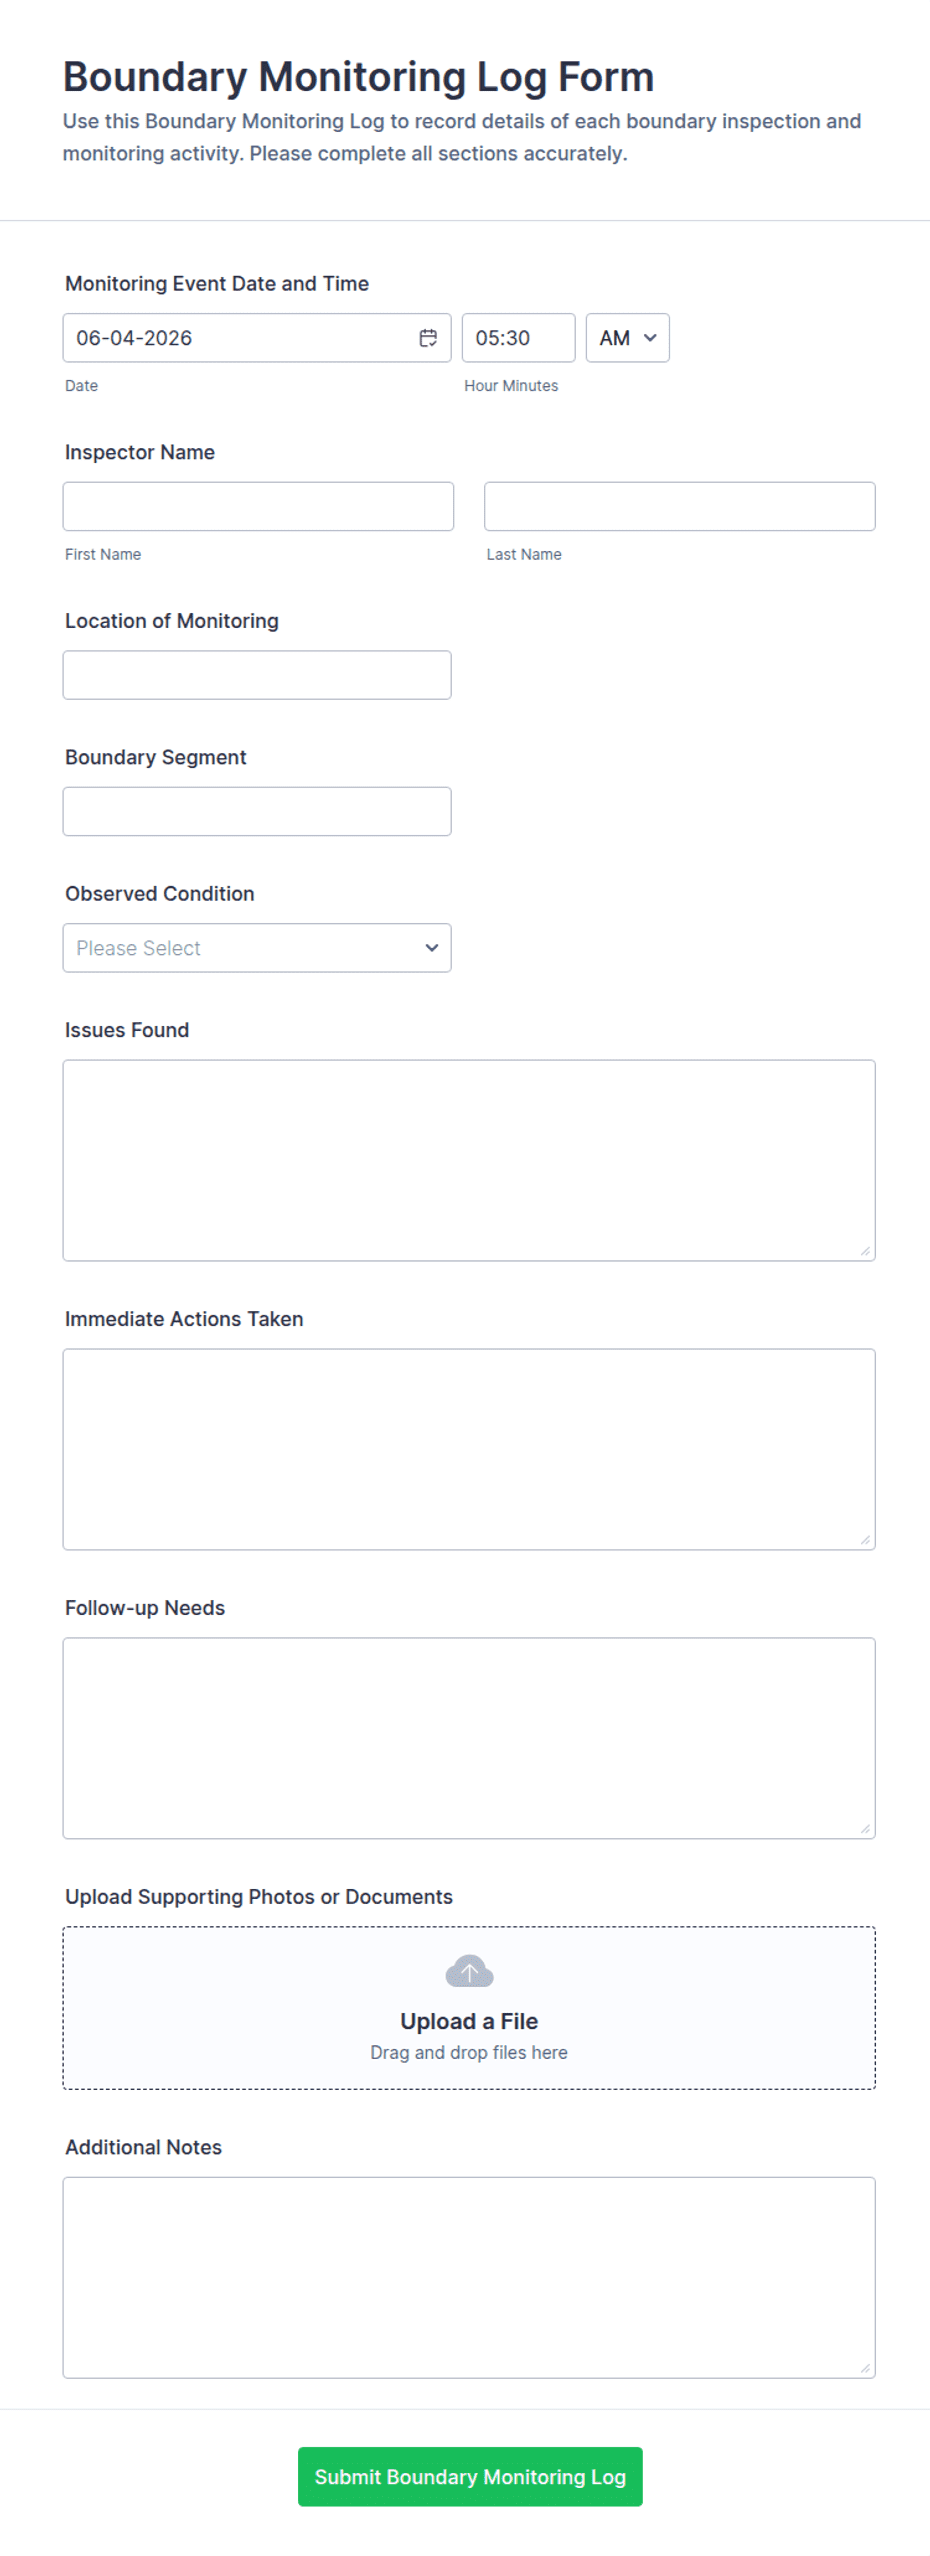
Task: Click the cloud upload icon
Action: (x=469, y=1971)
